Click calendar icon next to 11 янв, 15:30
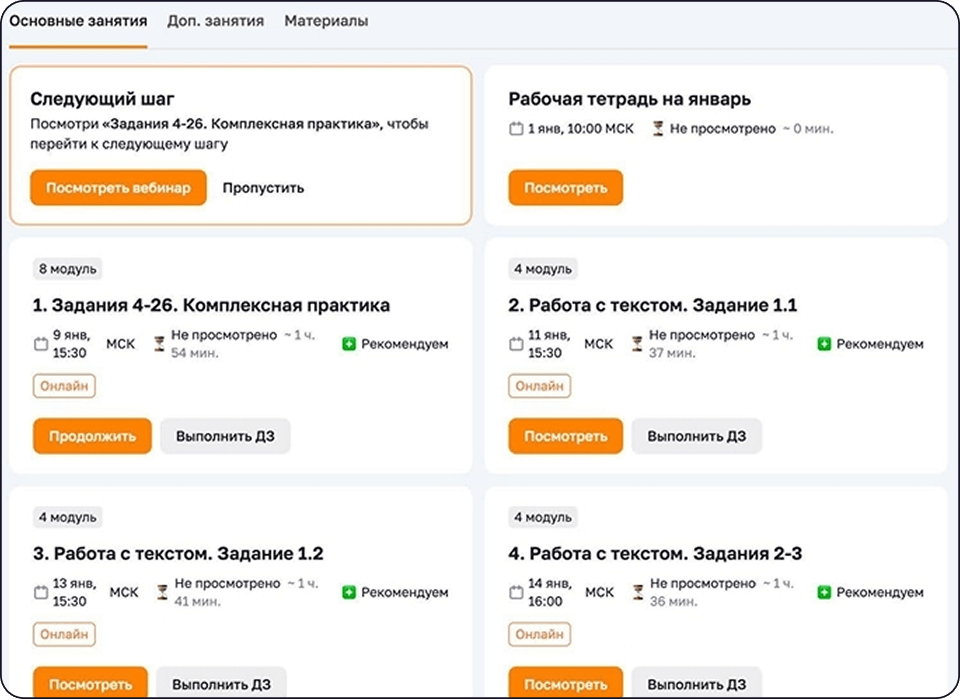 (x=516, y=344)
